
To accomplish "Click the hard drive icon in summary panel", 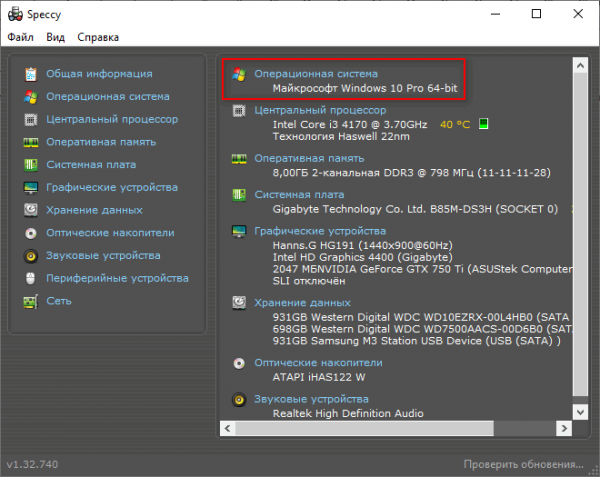I will (x=239, y=303).
